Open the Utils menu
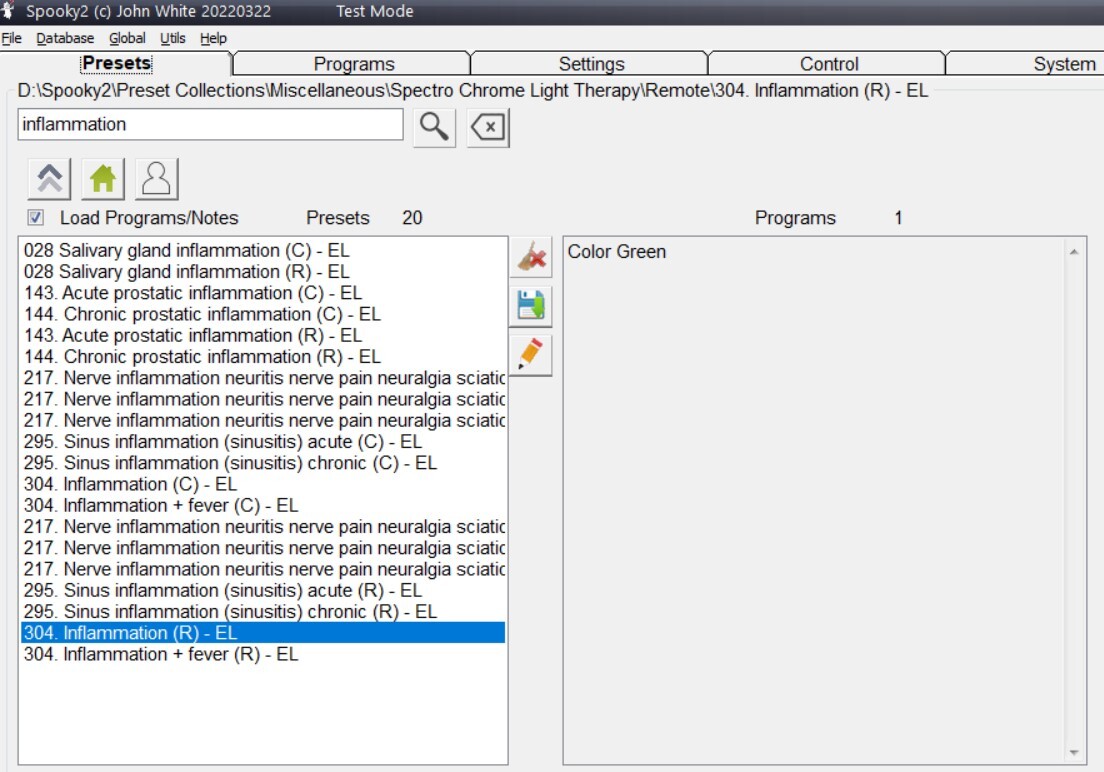 (173, 38)
